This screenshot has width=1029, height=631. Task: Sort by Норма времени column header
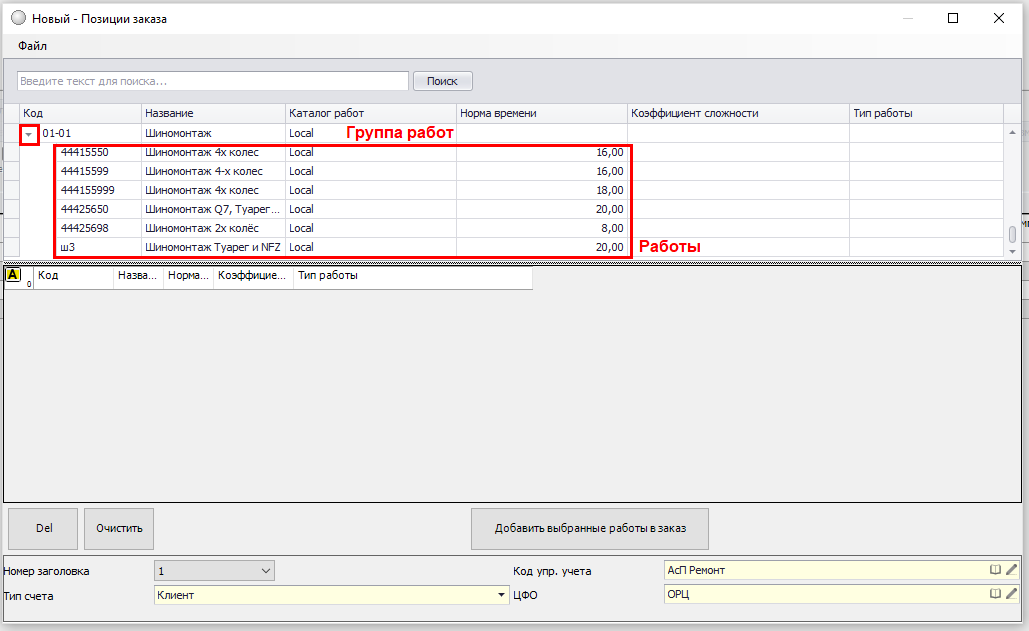tap(541, 113)
